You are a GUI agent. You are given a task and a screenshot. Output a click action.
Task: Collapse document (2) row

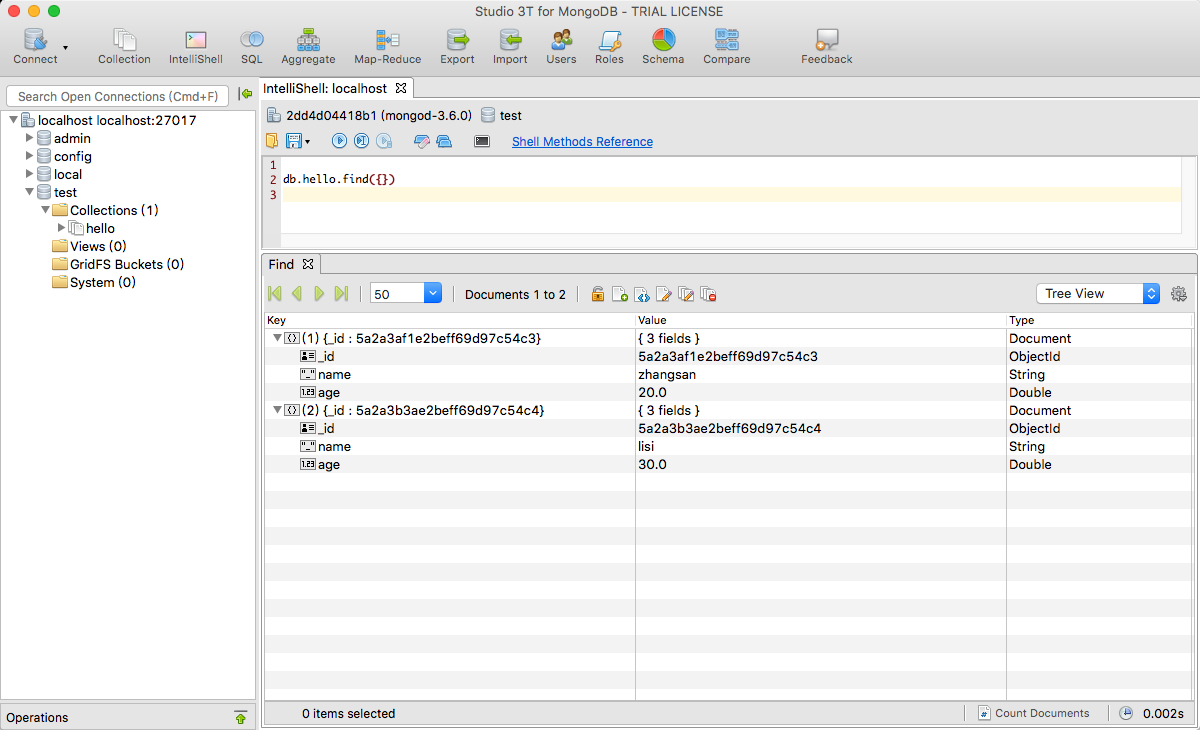click(x=277, y=410)
